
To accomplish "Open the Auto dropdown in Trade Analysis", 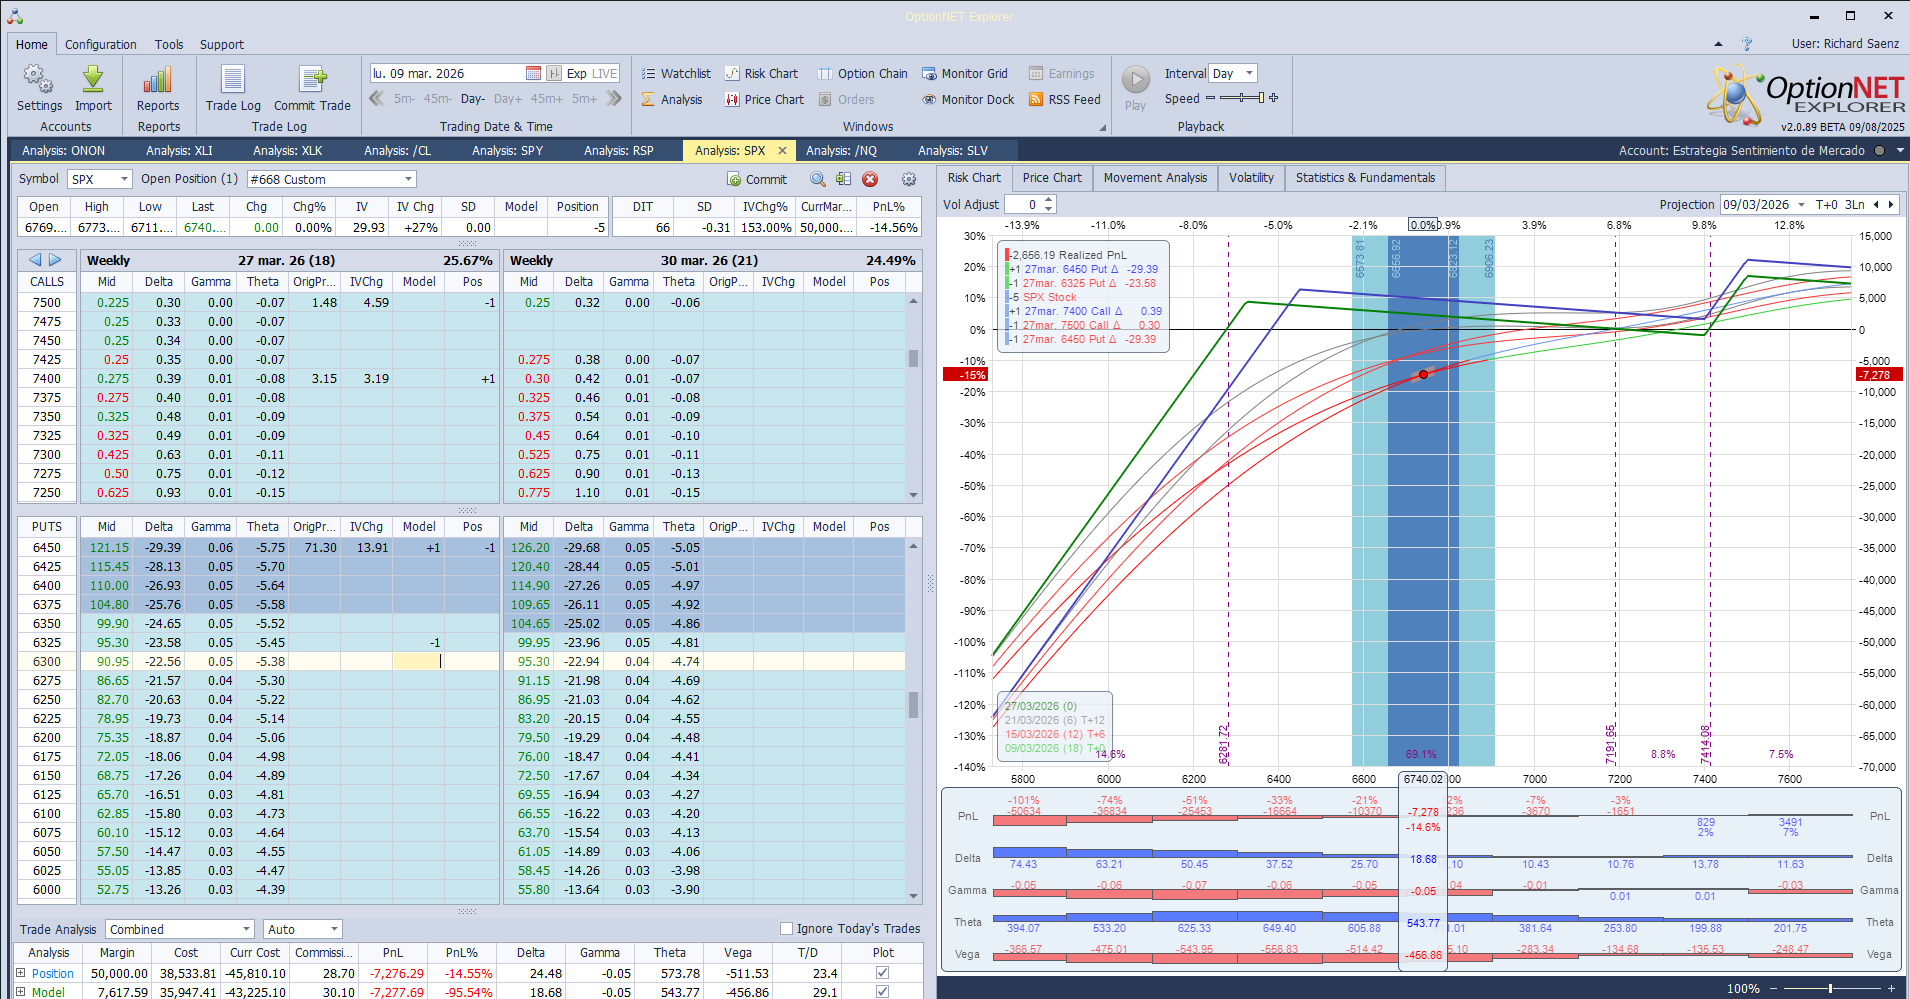I will point(334,929).
